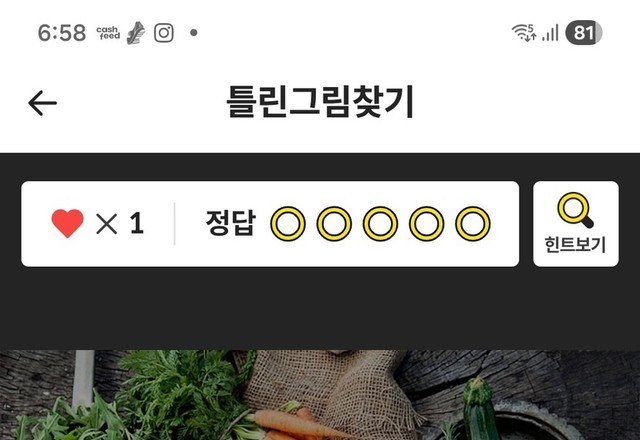Click the 정답 label
640x440 pixels.
click(x=231, y=223)
